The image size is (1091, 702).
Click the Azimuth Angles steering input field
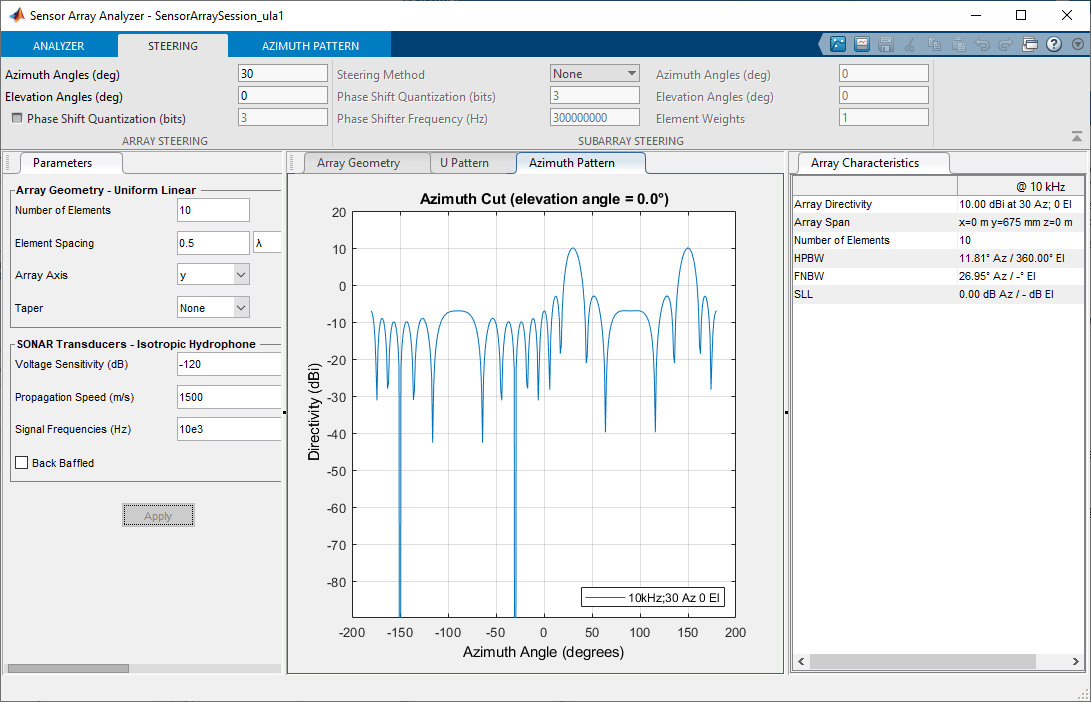coord(283,74)
